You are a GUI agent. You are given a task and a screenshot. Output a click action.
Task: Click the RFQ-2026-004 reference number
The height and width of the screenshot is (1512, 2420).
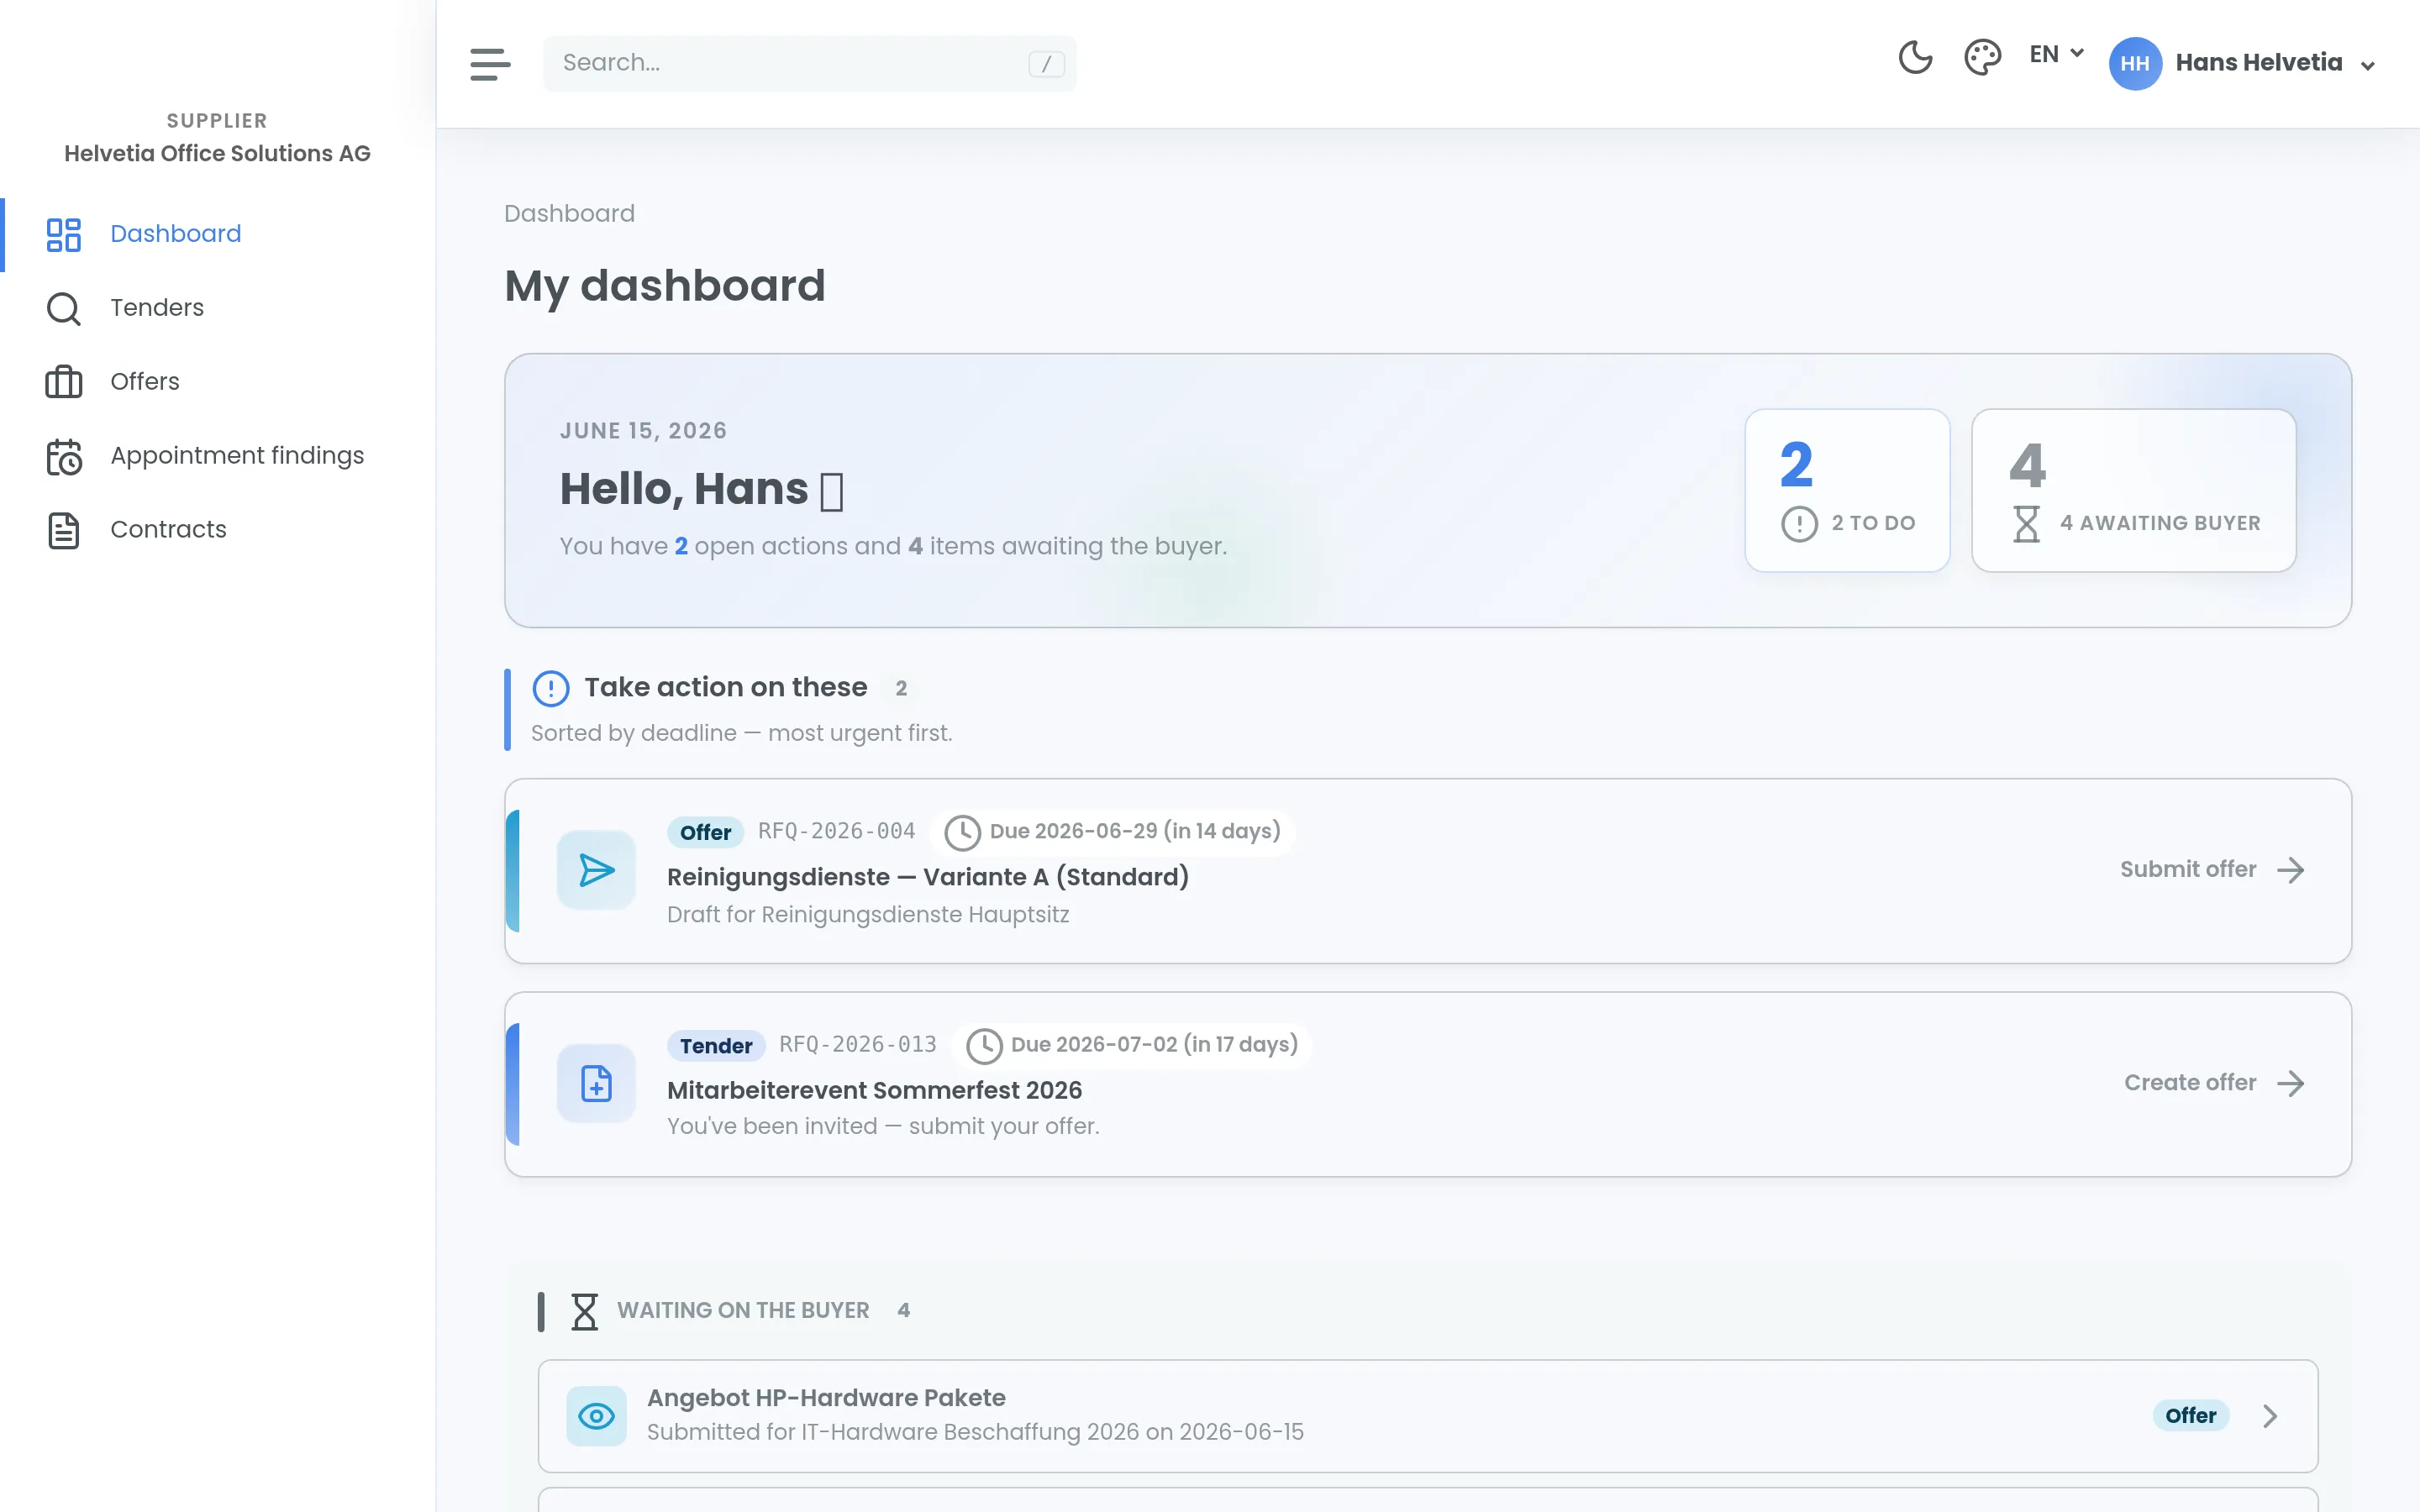pyautogui.click(x=836, y=831)
